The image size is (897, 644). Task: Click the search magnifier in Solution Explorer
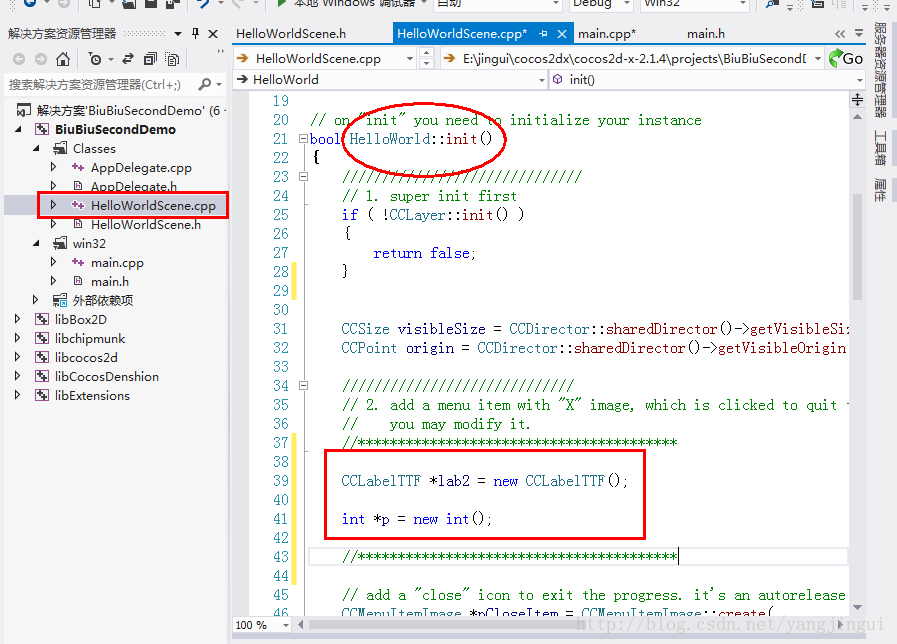204,85
